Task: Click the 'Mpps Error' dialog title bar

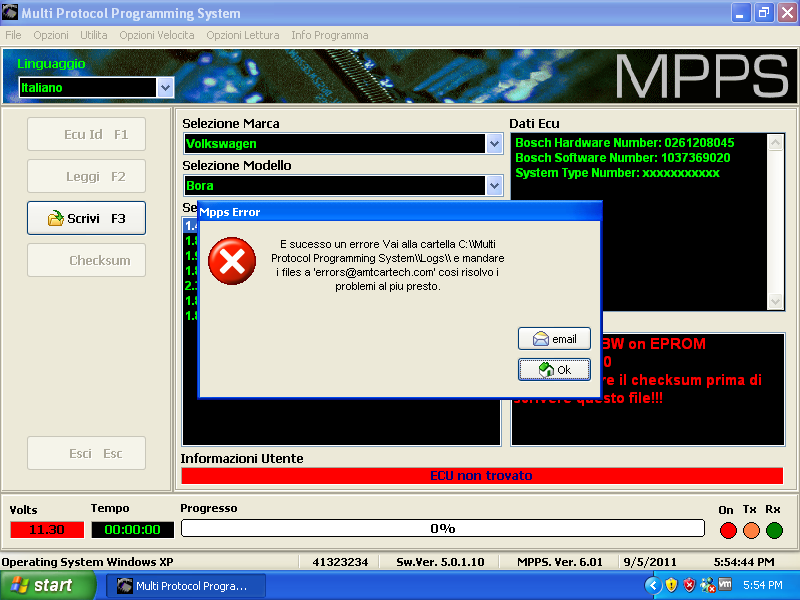Action: click(400, 212)
